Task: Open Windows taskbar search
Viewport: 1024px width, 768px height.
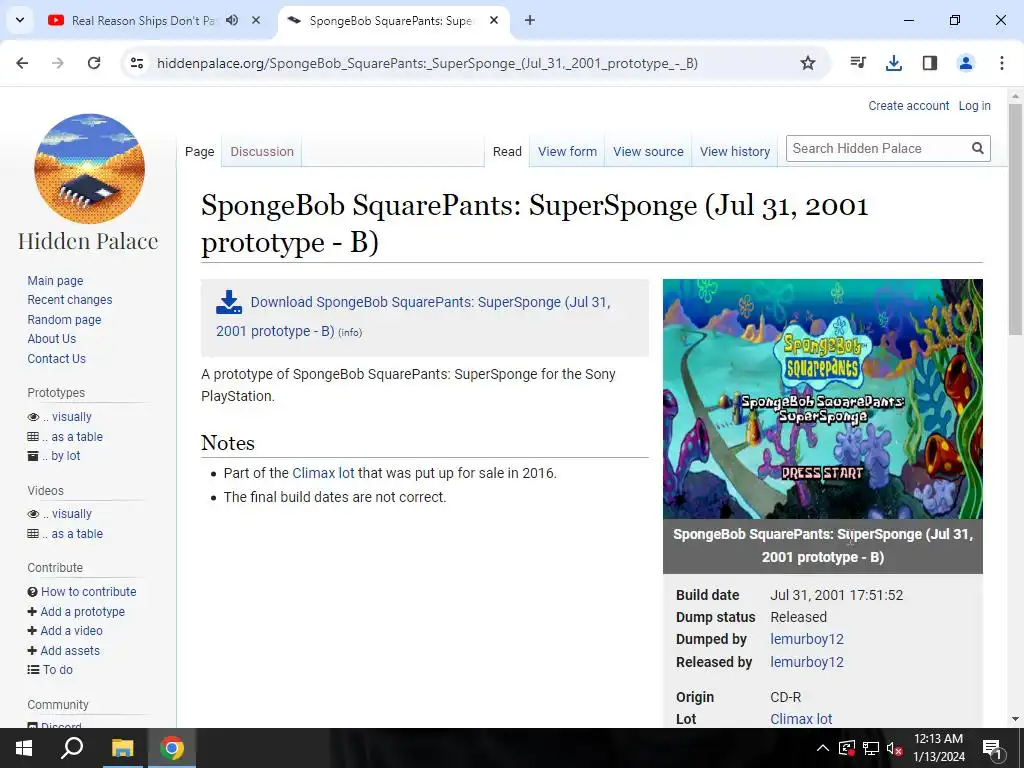Action: pos(72,748)
